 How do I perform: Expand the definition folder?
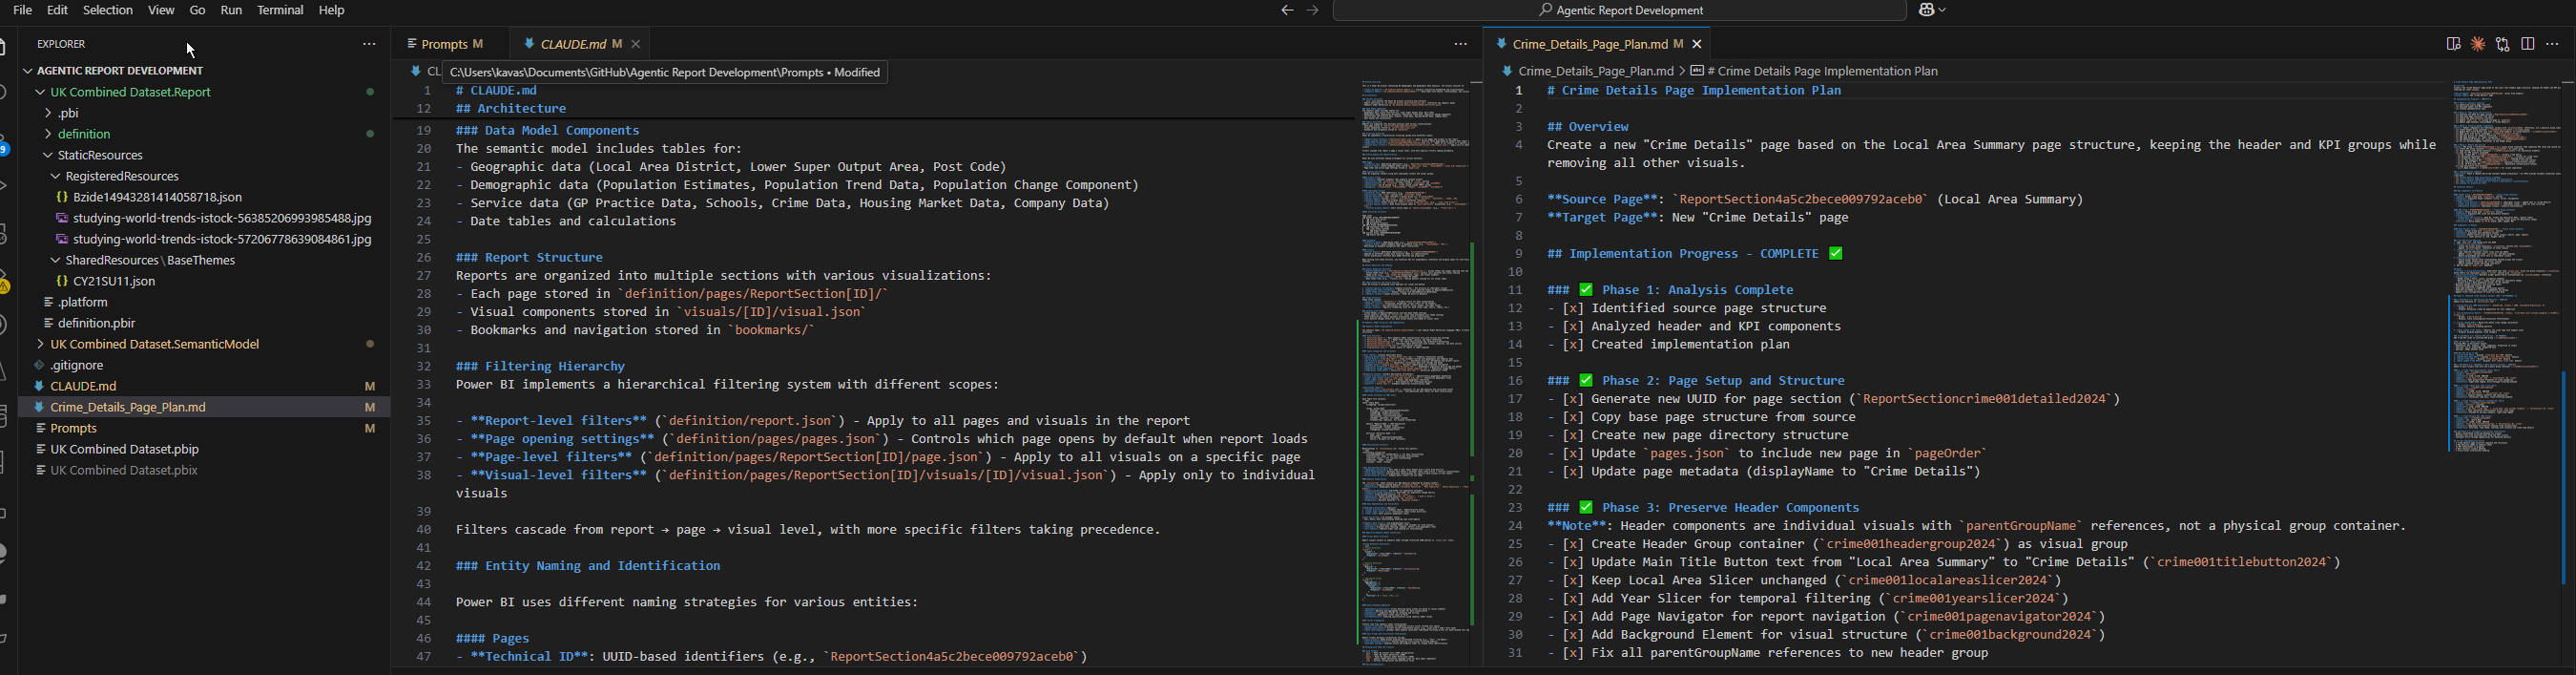[x=48, y=134]
